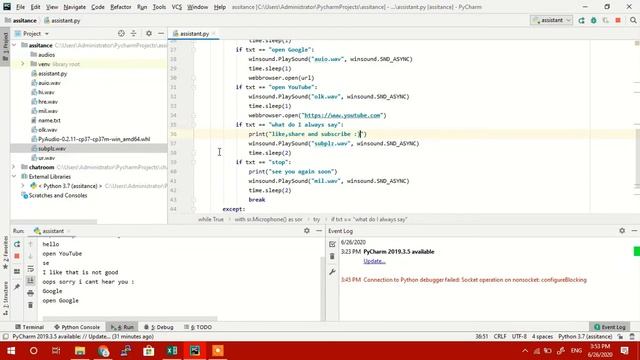The height and width of the screenshot is (360, 640).
Task: Click the collapse all icon in Project panel
Action: click(x=133, y=33)
